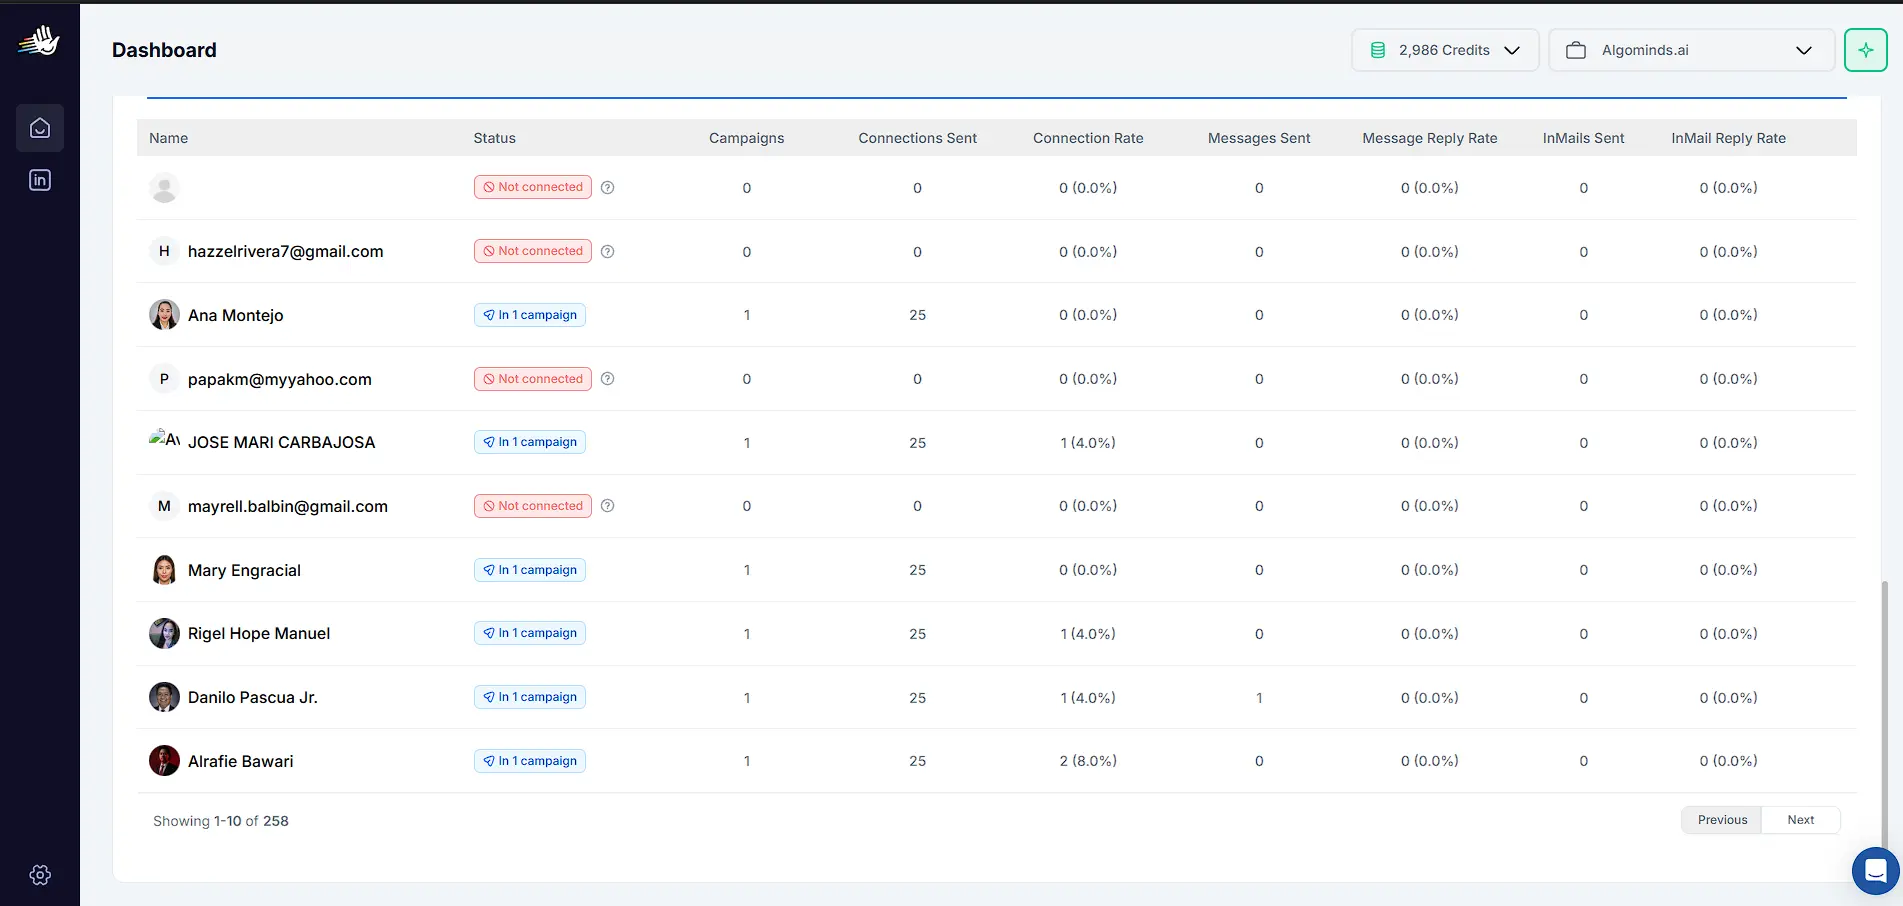
Task: Click mayrell.balbin's Not connected badge
Action: tap(533, 506)
